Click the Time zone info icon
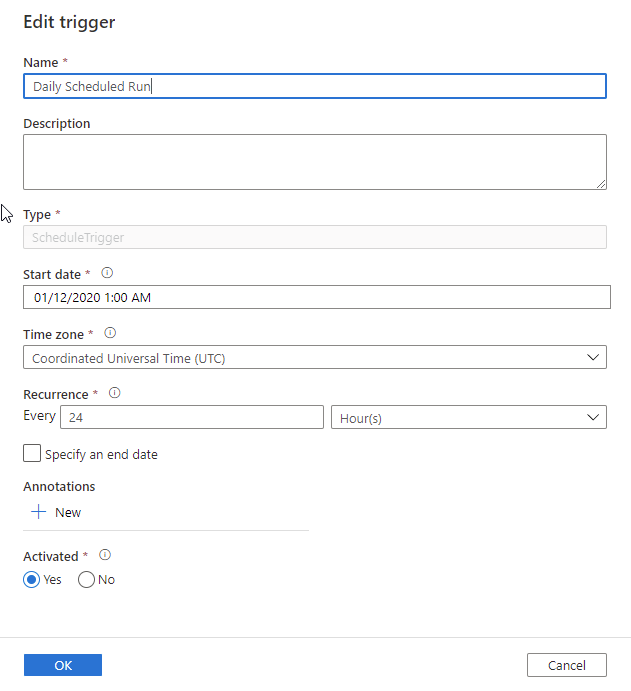Image resolution: width=631 pixels, height=691 pixels. (110, 334)
